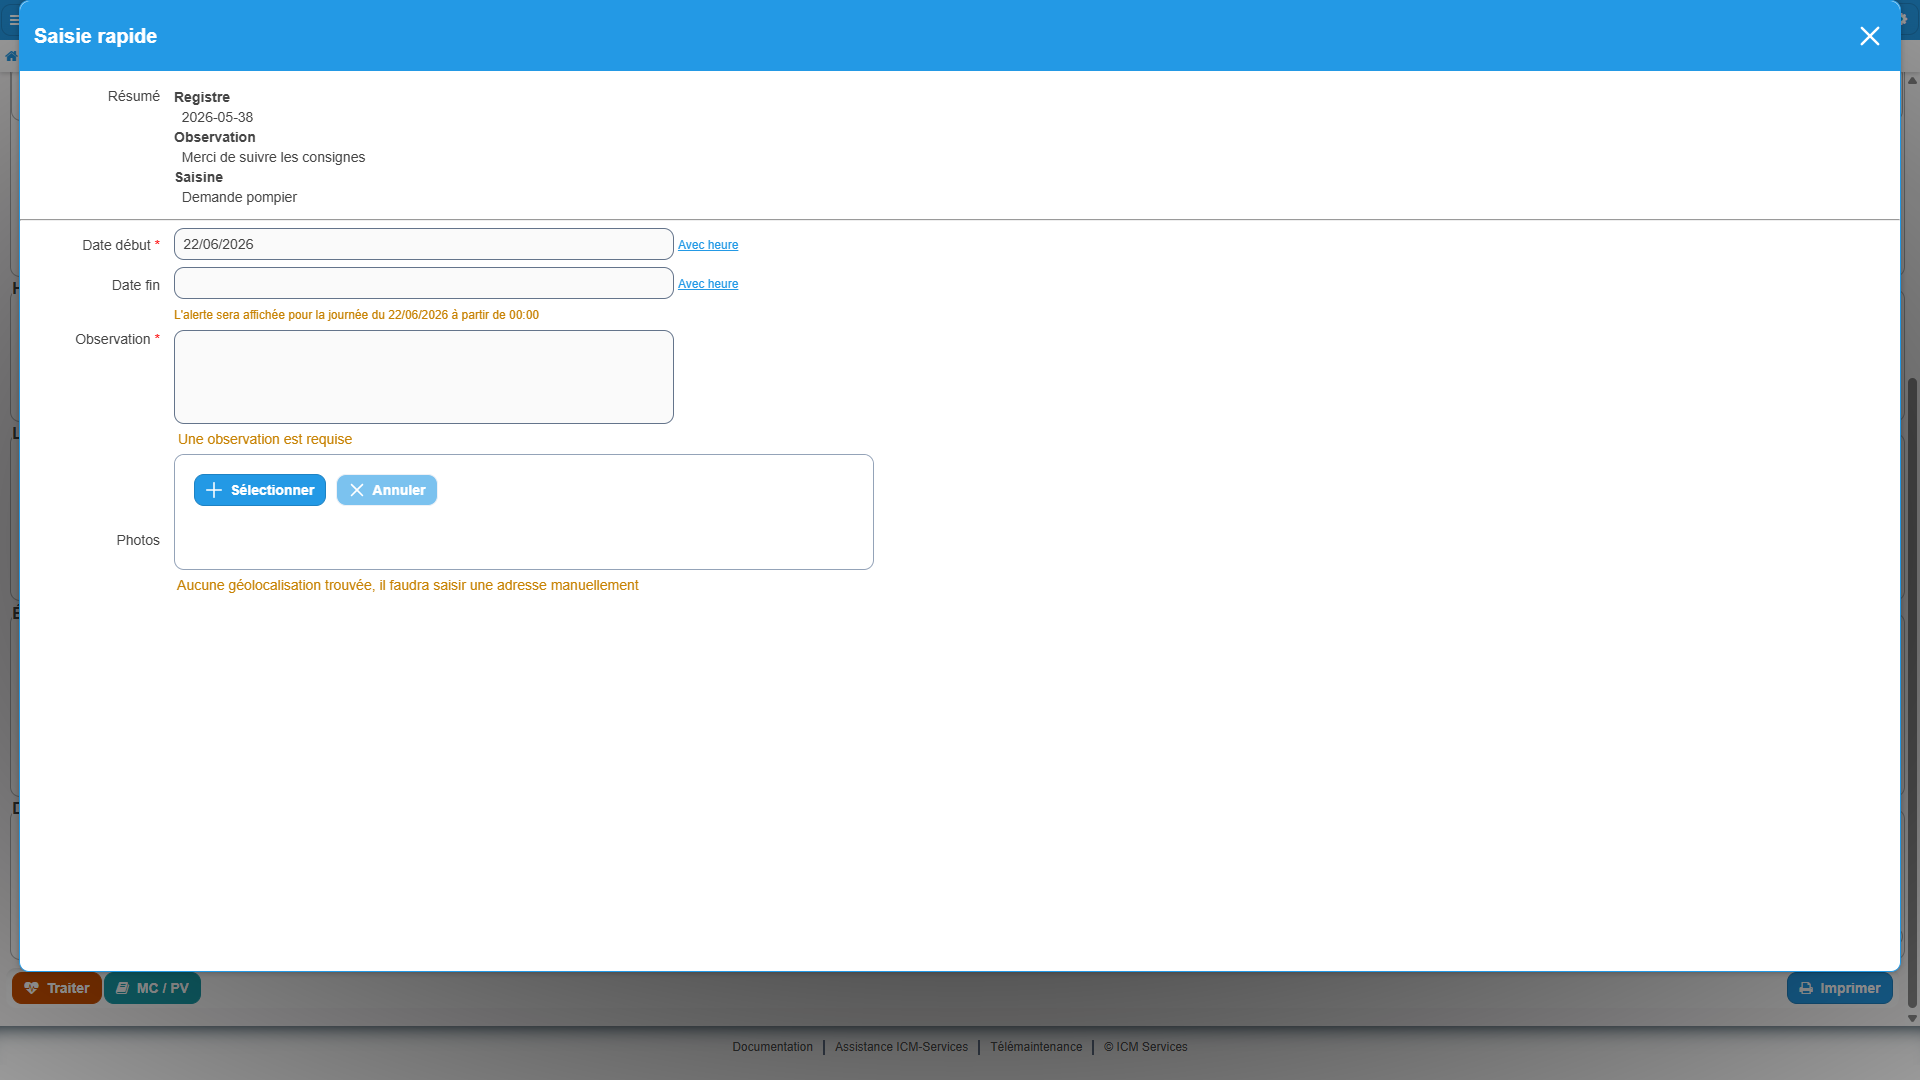Screen dimensions: 1920x1080
Task: Click the Traiter button behind the dialog
Action: tap(57, 988)
